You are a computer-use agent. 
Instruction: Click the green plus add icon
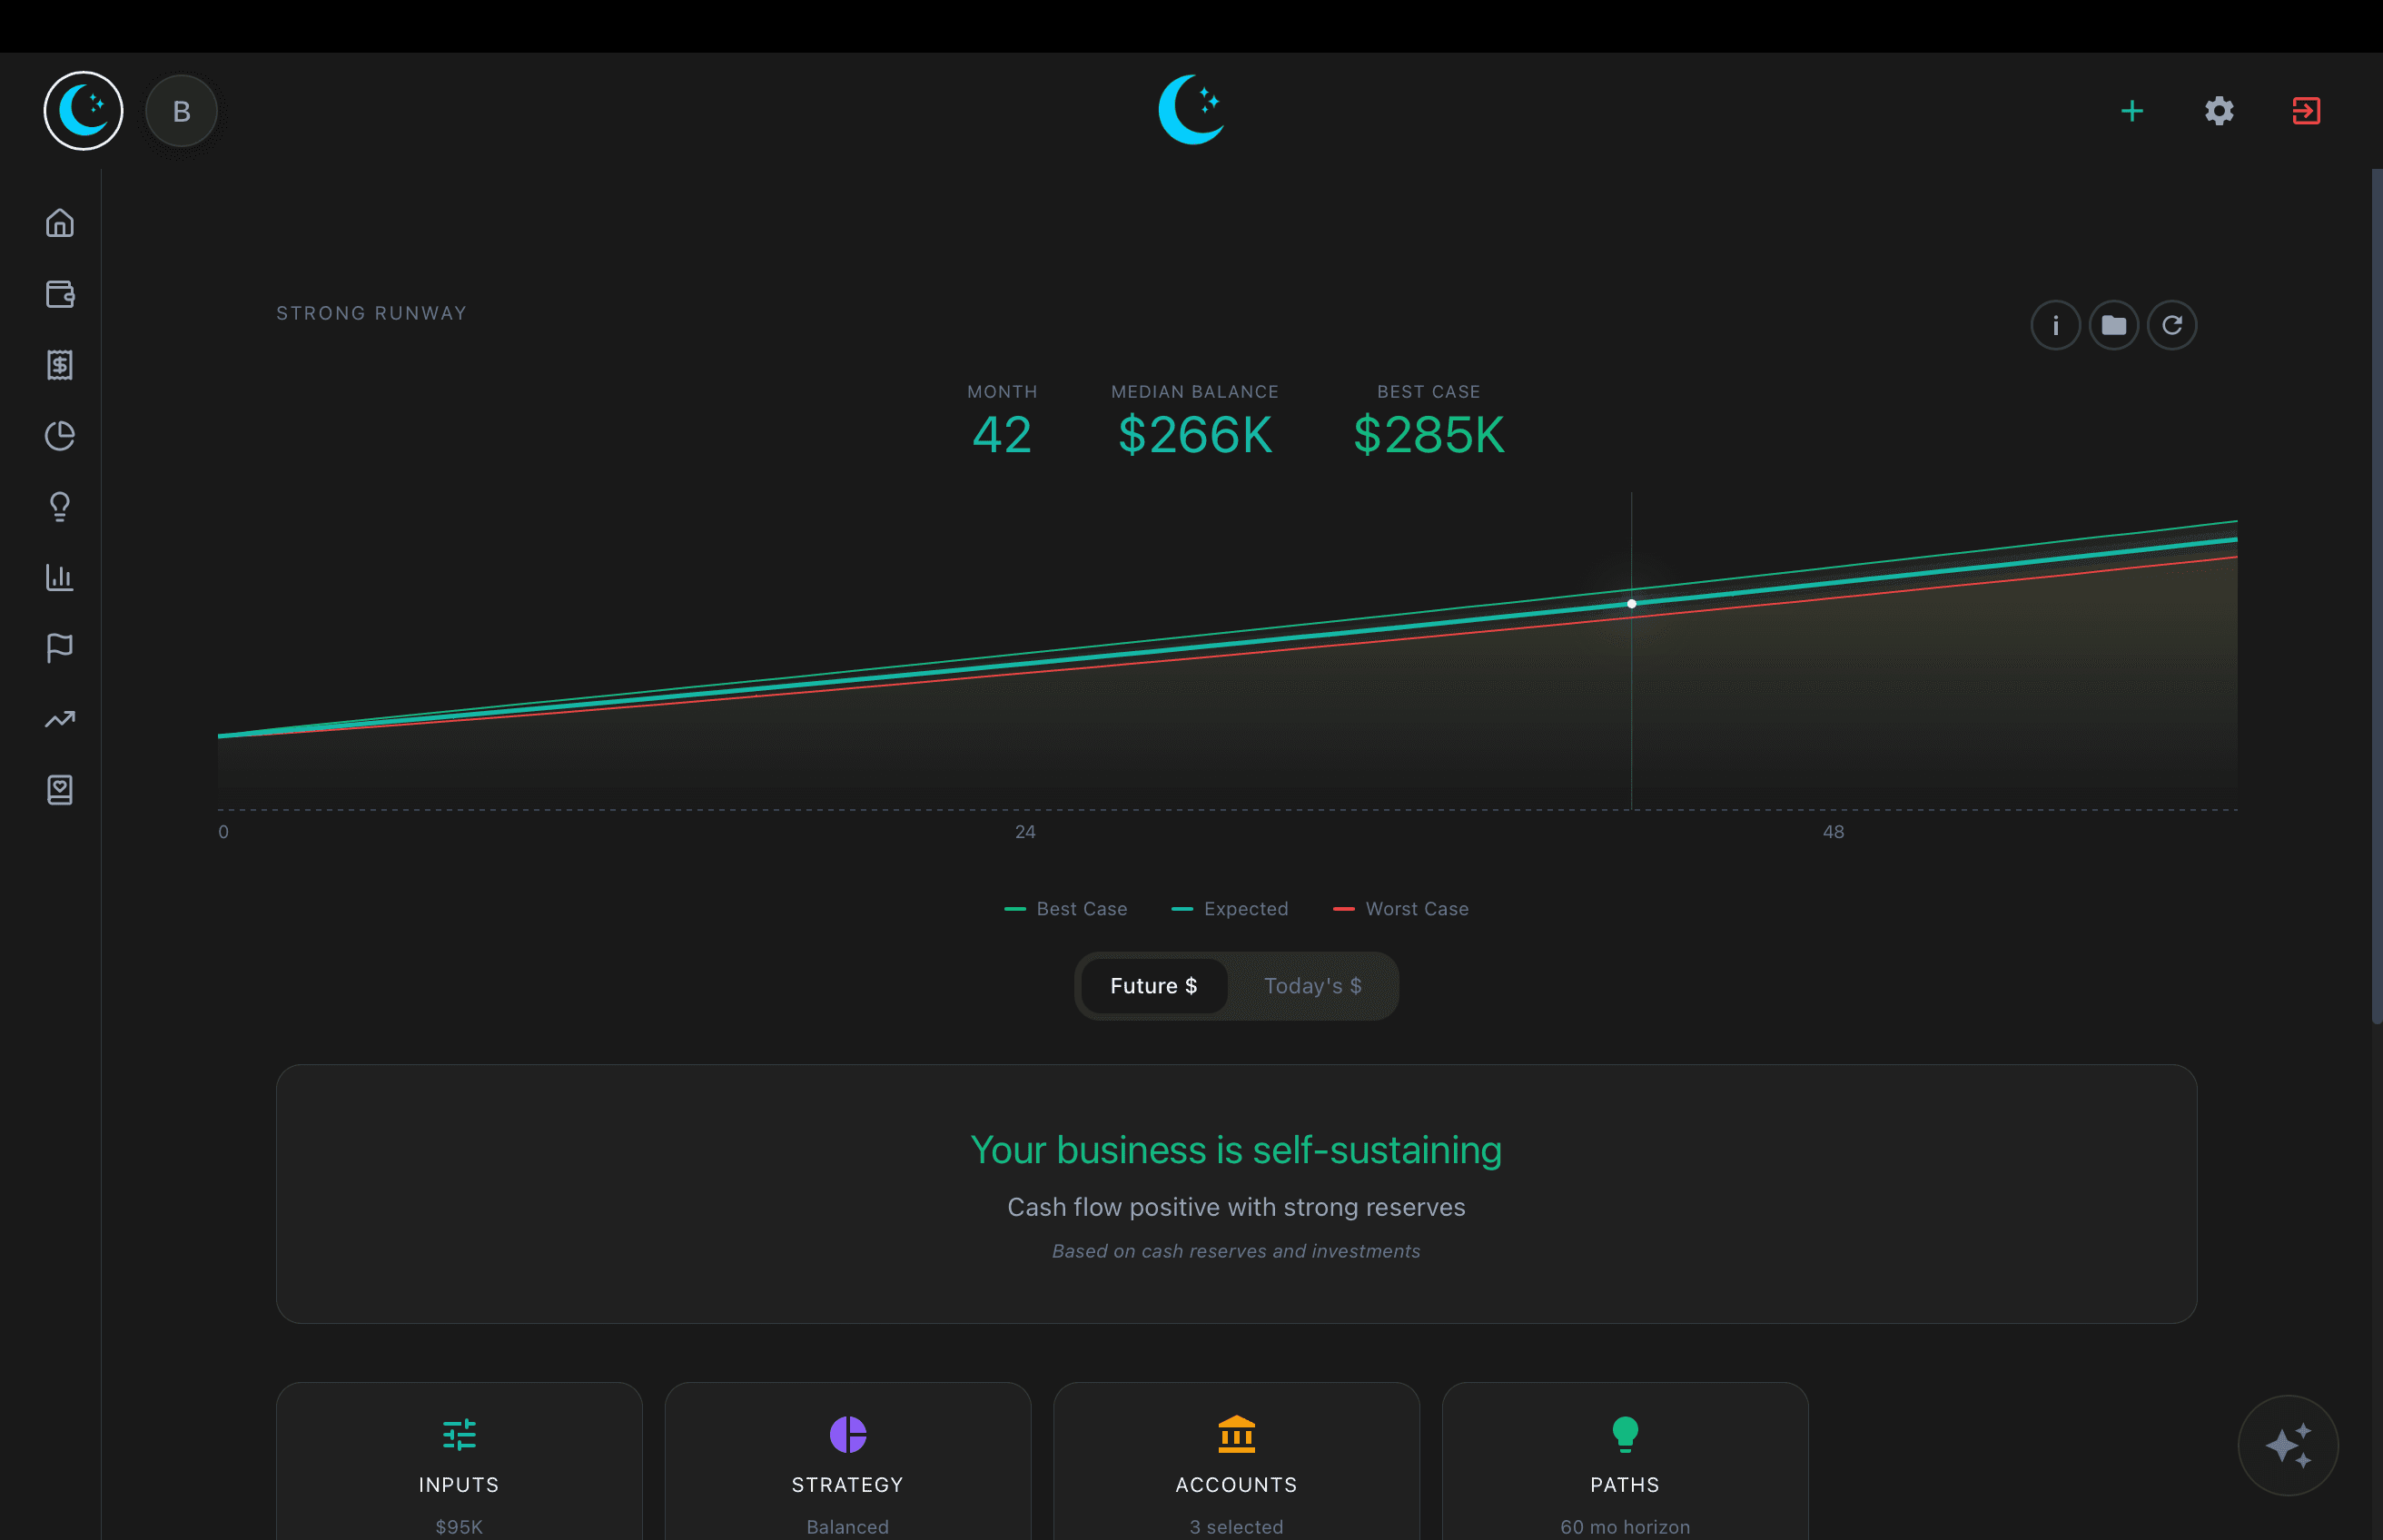(2131, 111)
